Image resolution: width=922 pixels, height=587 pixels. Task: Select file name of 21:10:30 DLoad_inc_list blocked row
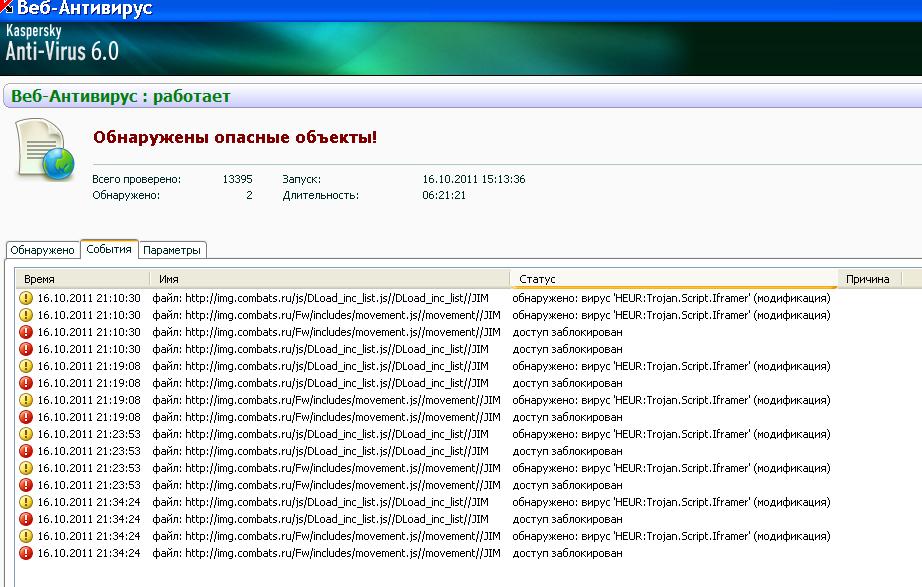click(320, 349)
